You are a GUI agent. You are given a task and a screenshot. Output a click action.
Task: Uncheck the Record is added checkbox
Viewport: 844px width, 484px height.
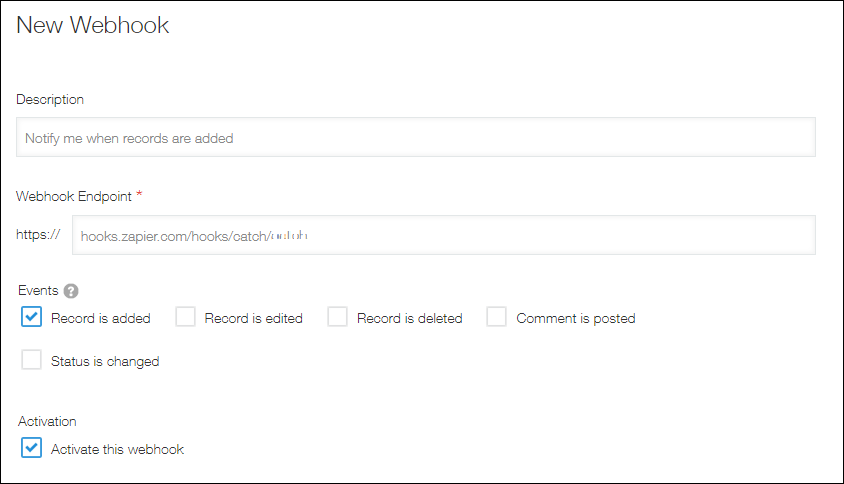(31, 318)
